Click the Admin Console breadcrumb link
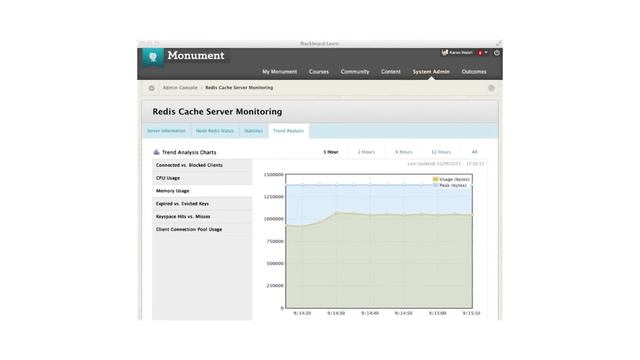Viewport: 640px width, 360px height. 180,88
